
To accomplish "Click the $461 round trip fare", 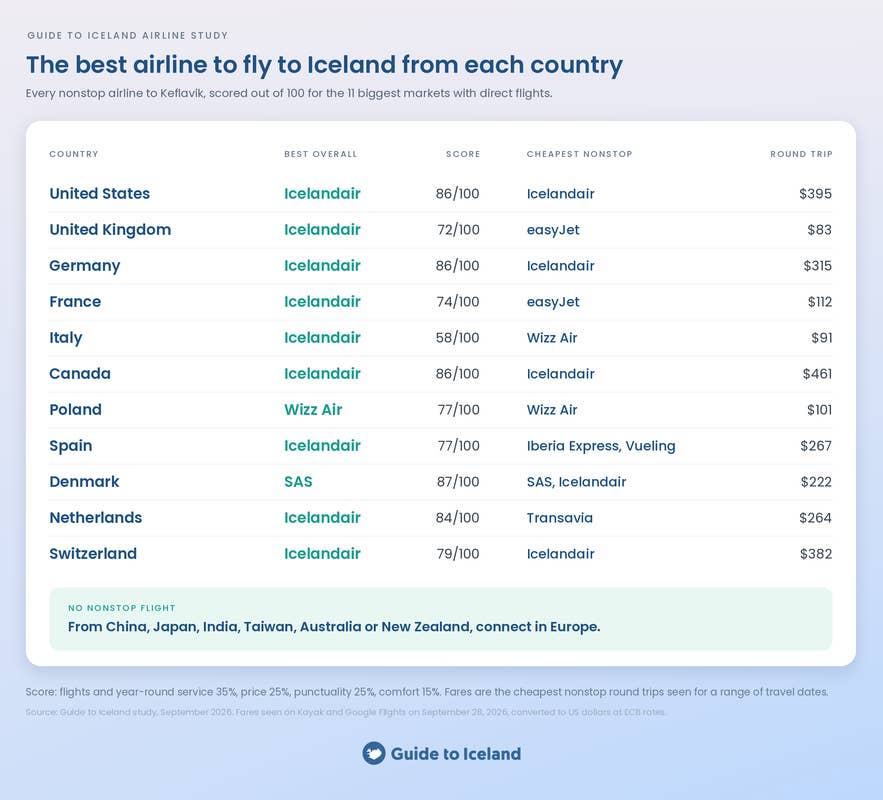I will pyautogui.click(x=817, y=374).
